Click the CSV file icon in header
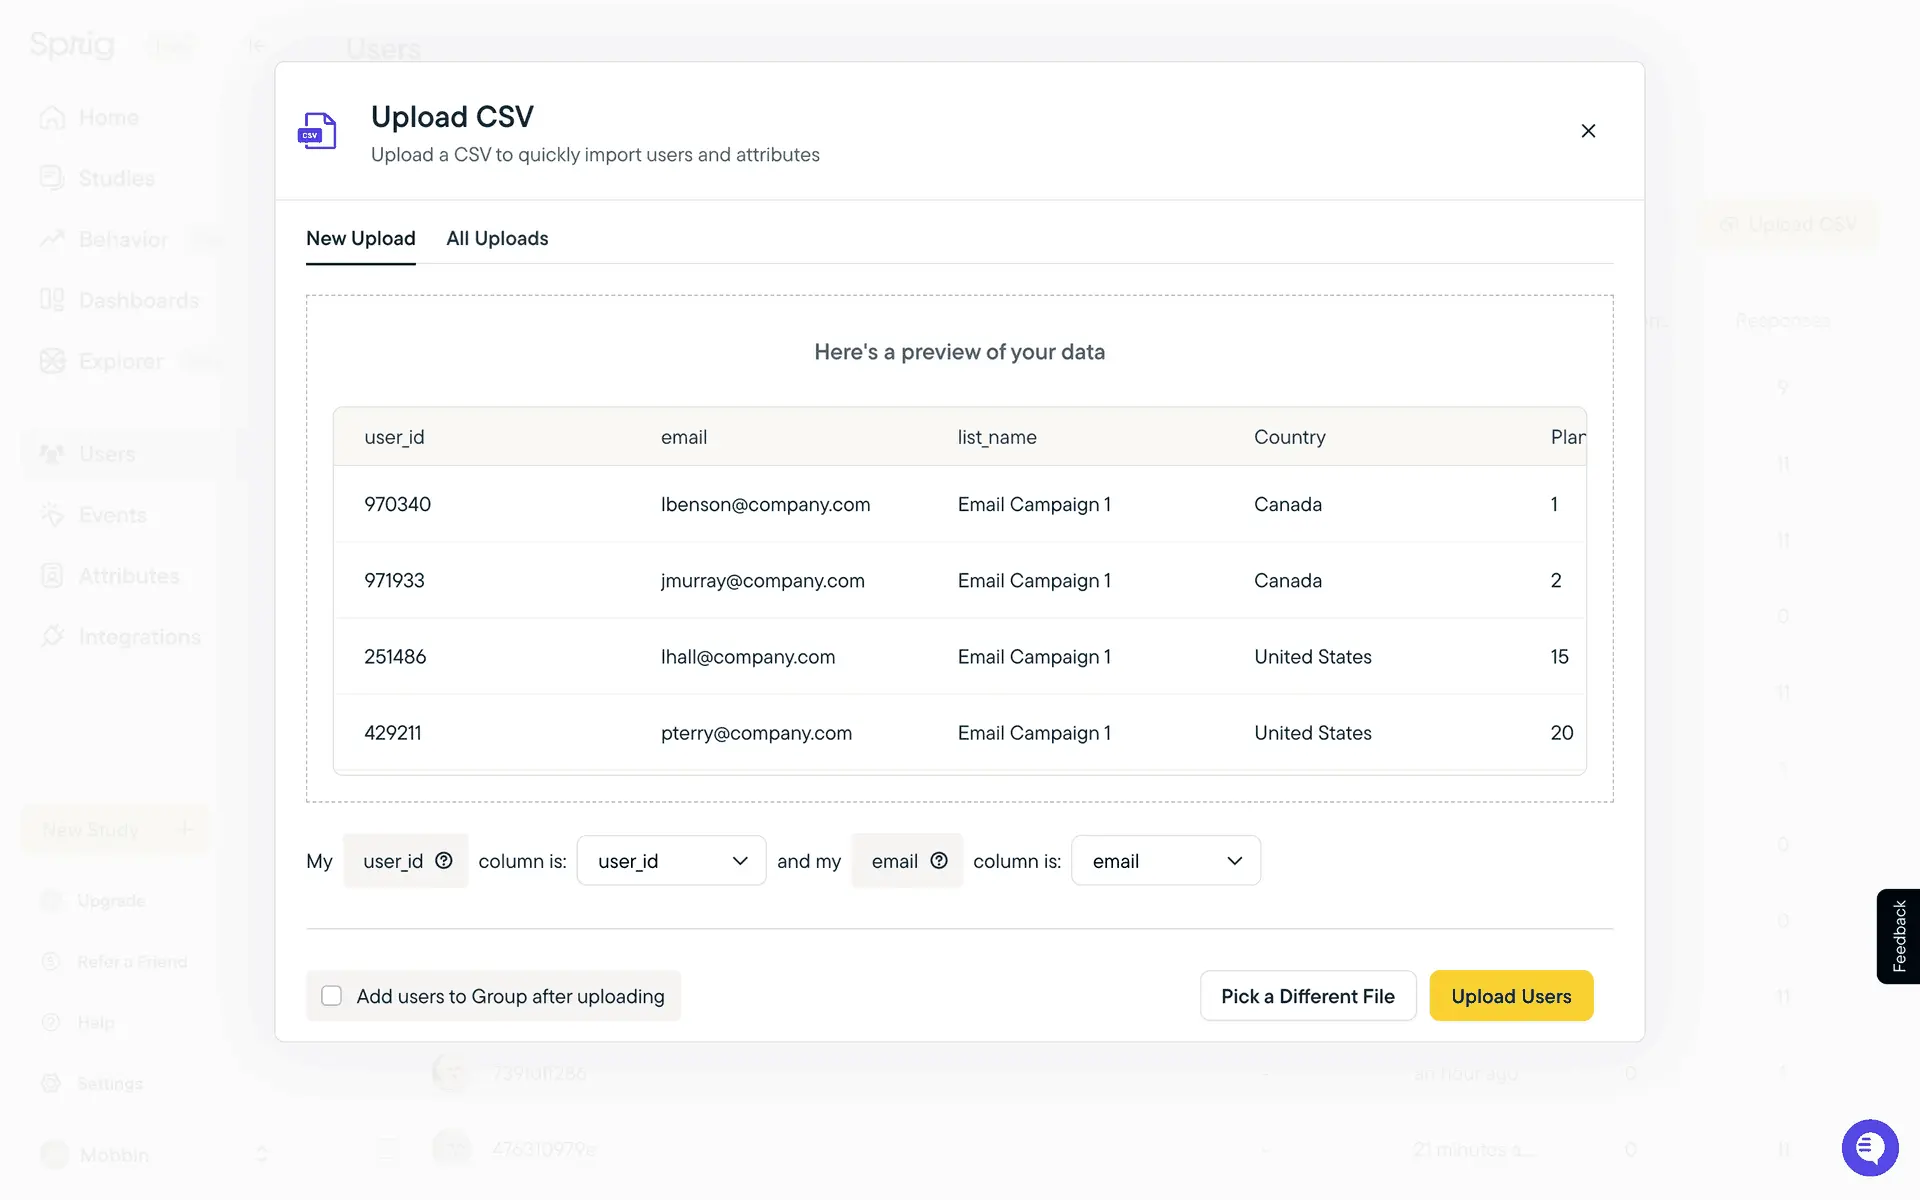This screenshot has width=1920, height=1200. click(318, 131)
